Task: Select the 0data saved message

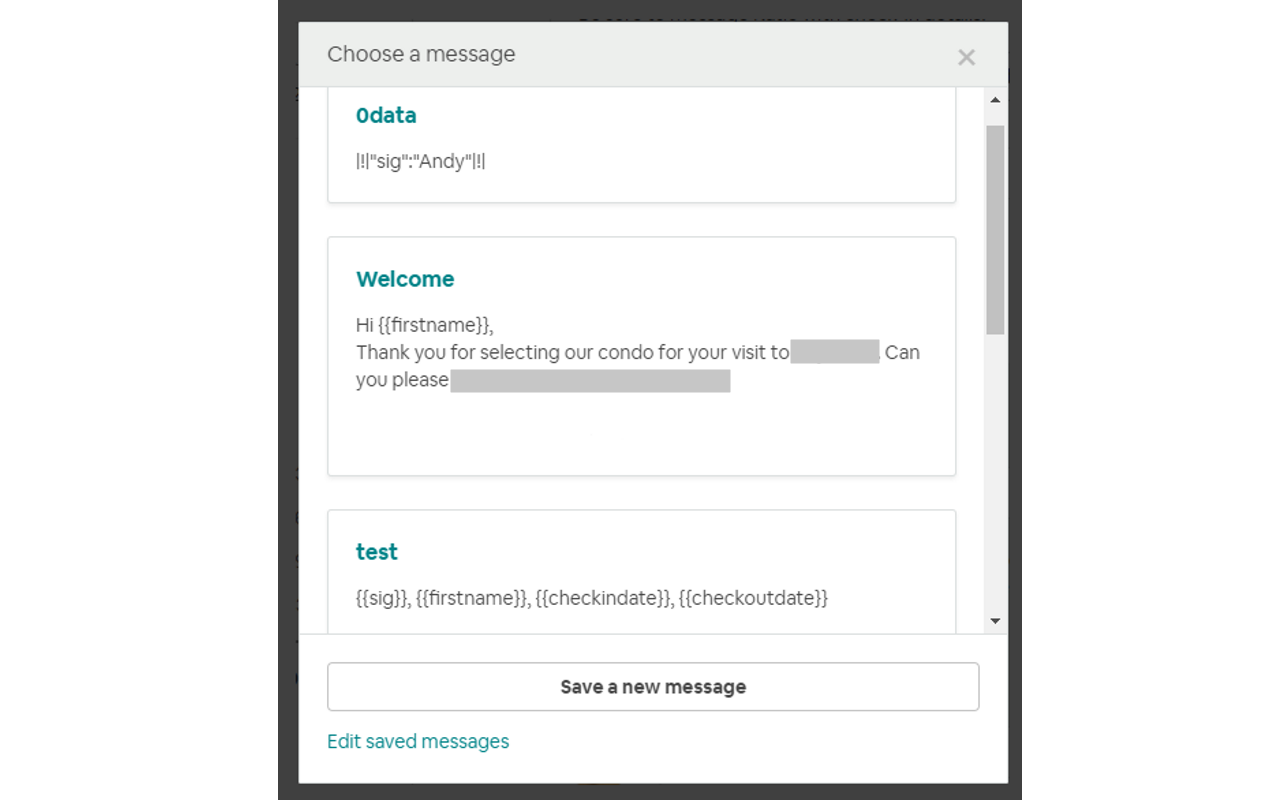Action: click(641, 145)
